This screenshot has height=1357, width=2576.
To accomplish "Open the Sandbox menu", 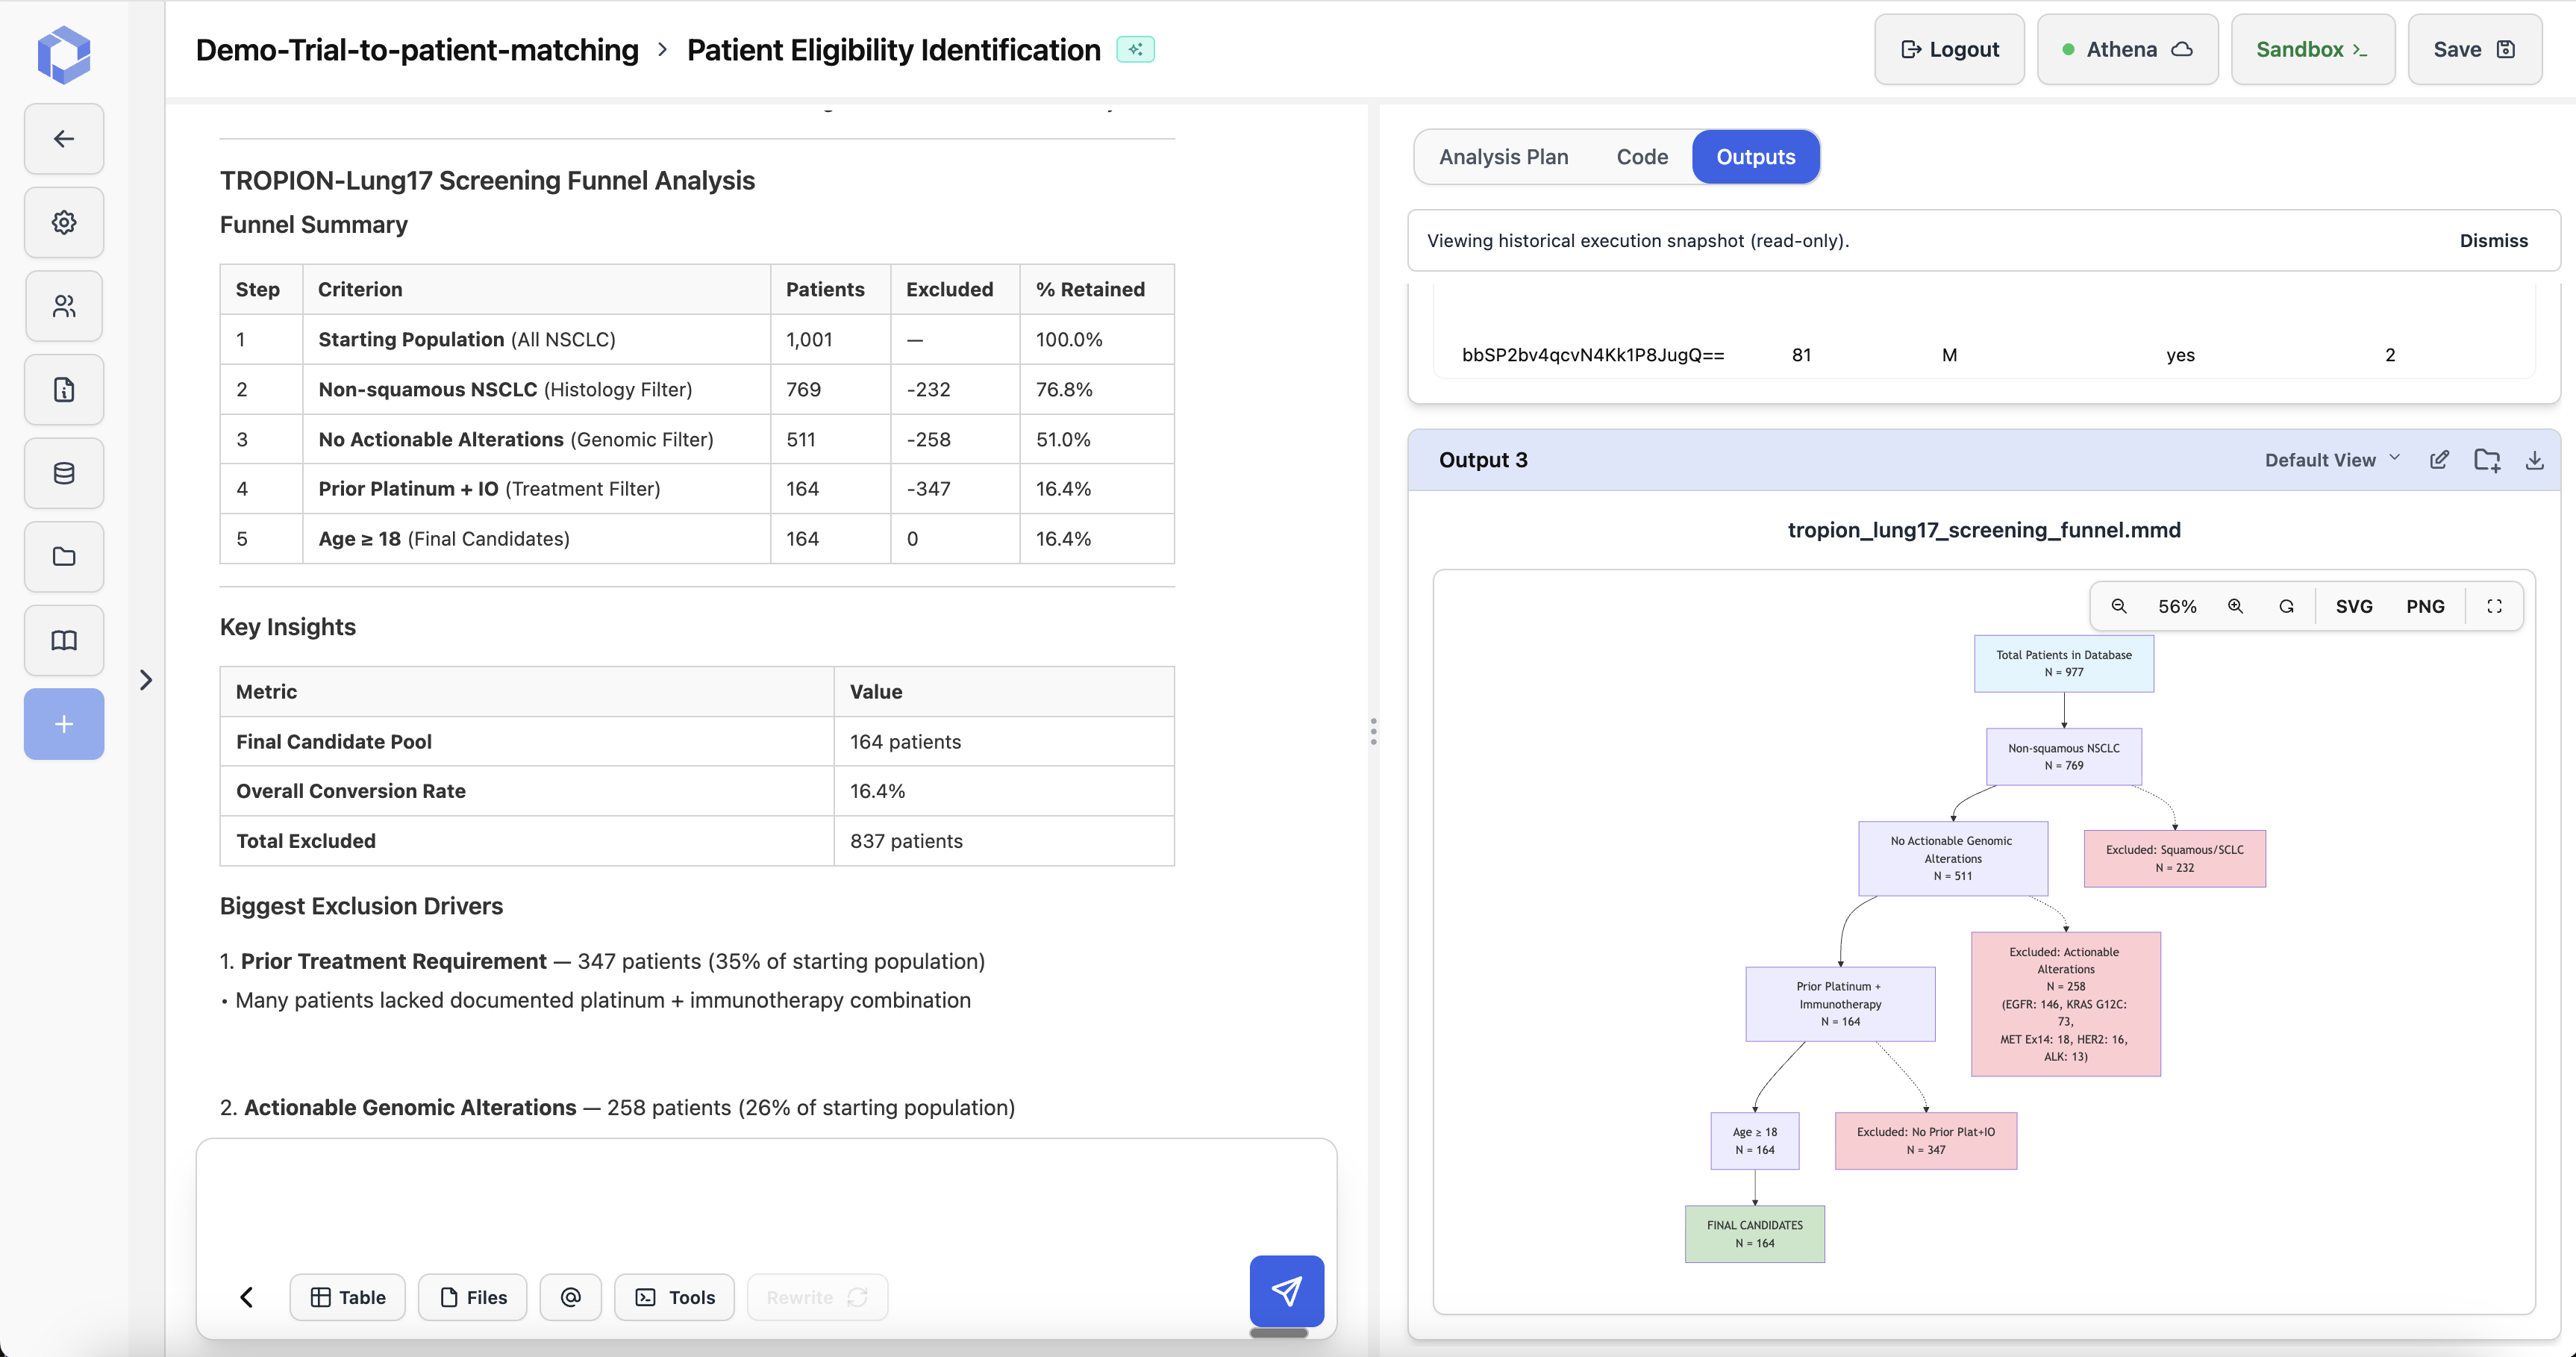I will point(2312,48).
